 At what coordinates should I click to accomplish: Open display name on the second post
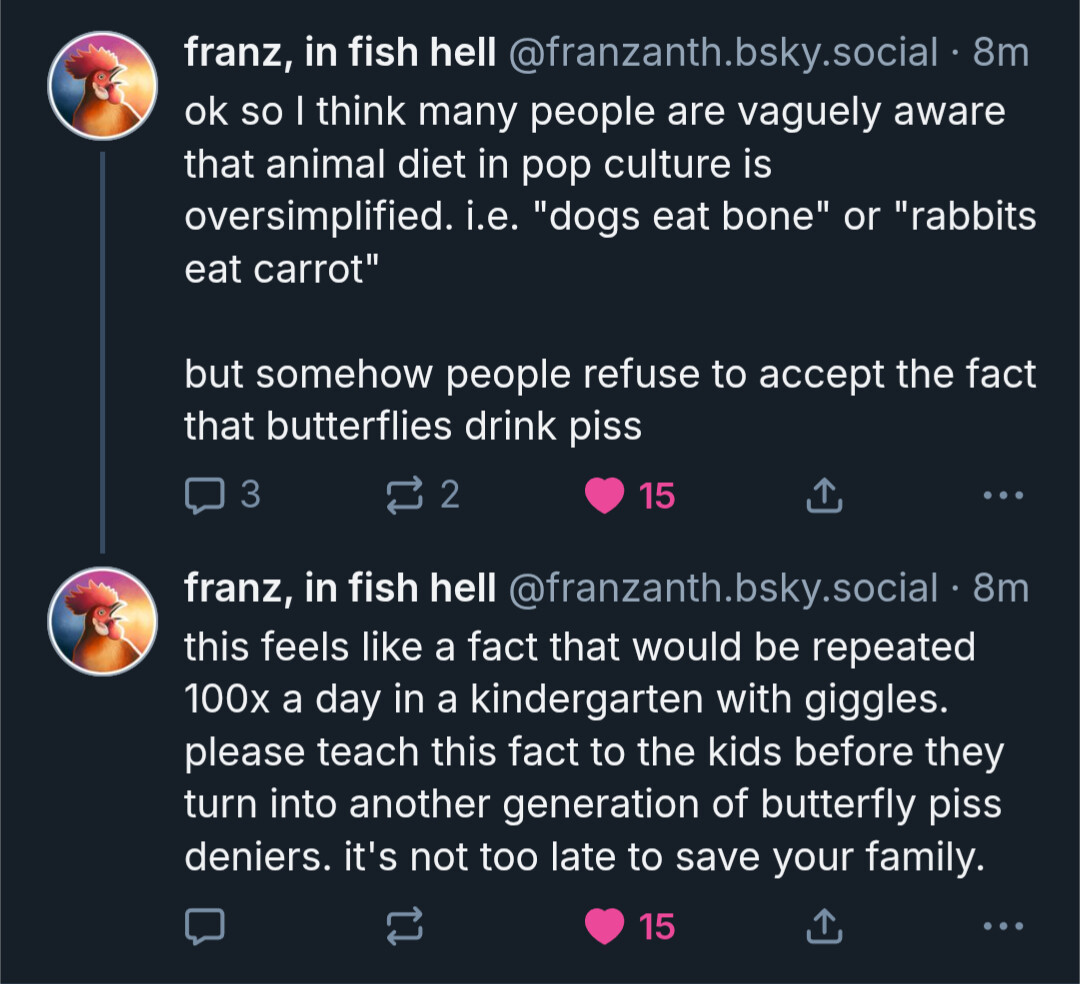(x=340, y=589)
